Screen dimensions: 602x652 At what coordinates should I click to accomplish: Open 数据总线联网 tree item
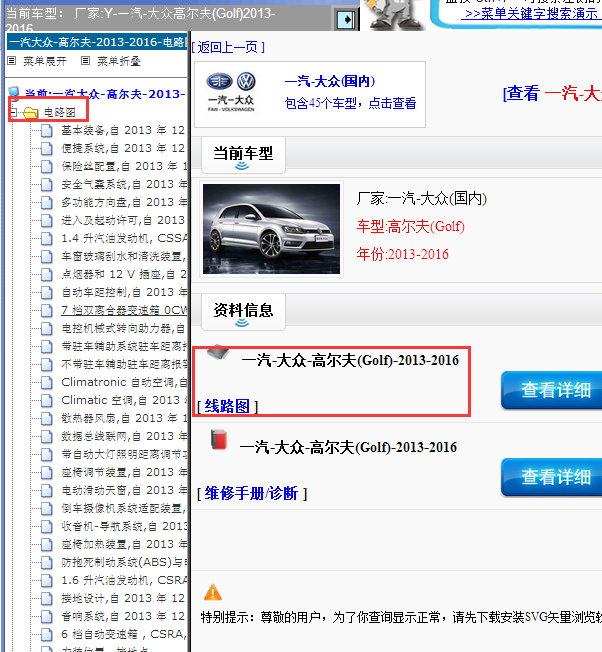click(x=124, y=436)
